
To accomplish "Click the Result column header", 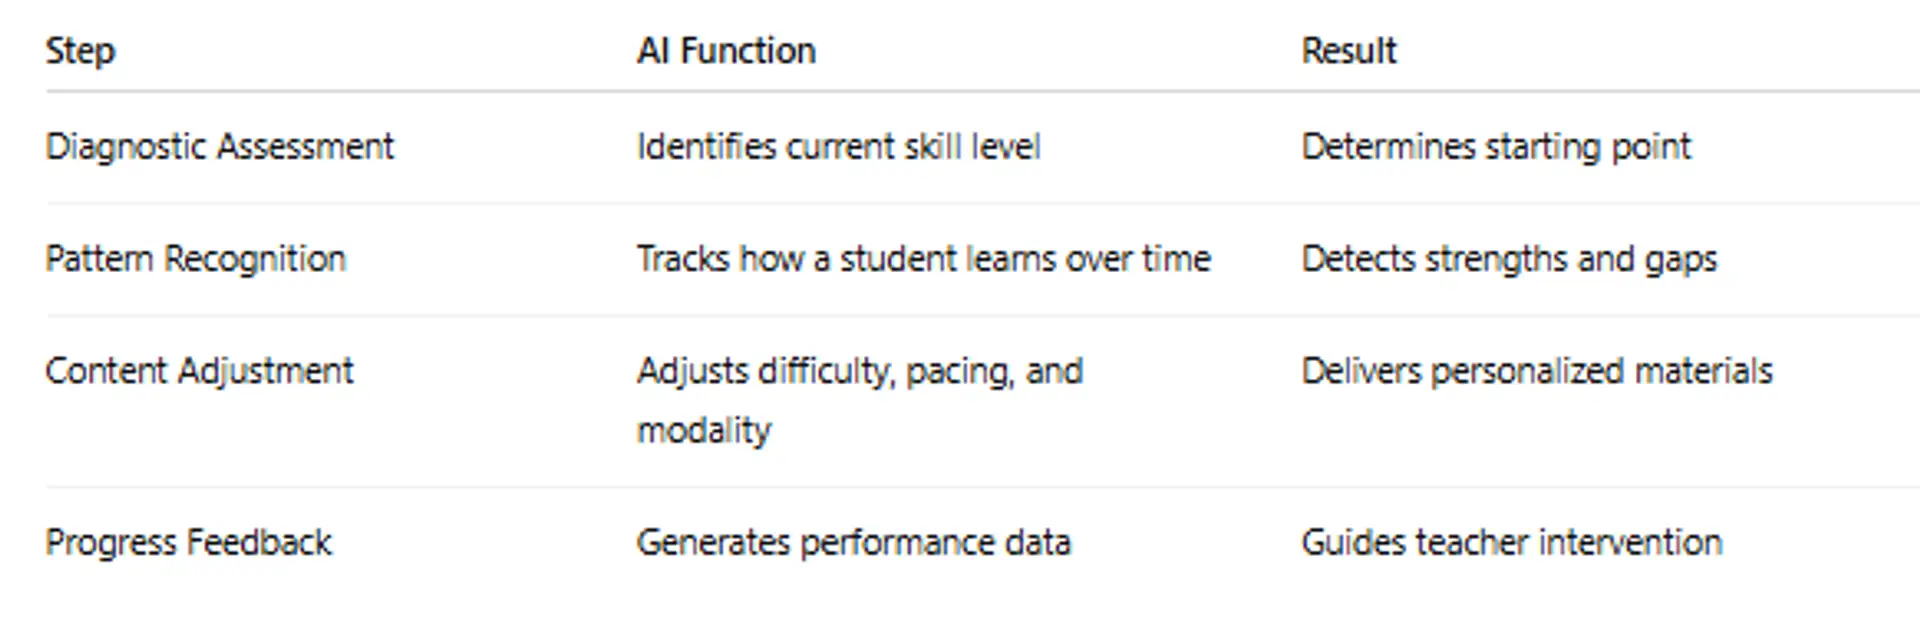I will click(x=1348, y=51).
